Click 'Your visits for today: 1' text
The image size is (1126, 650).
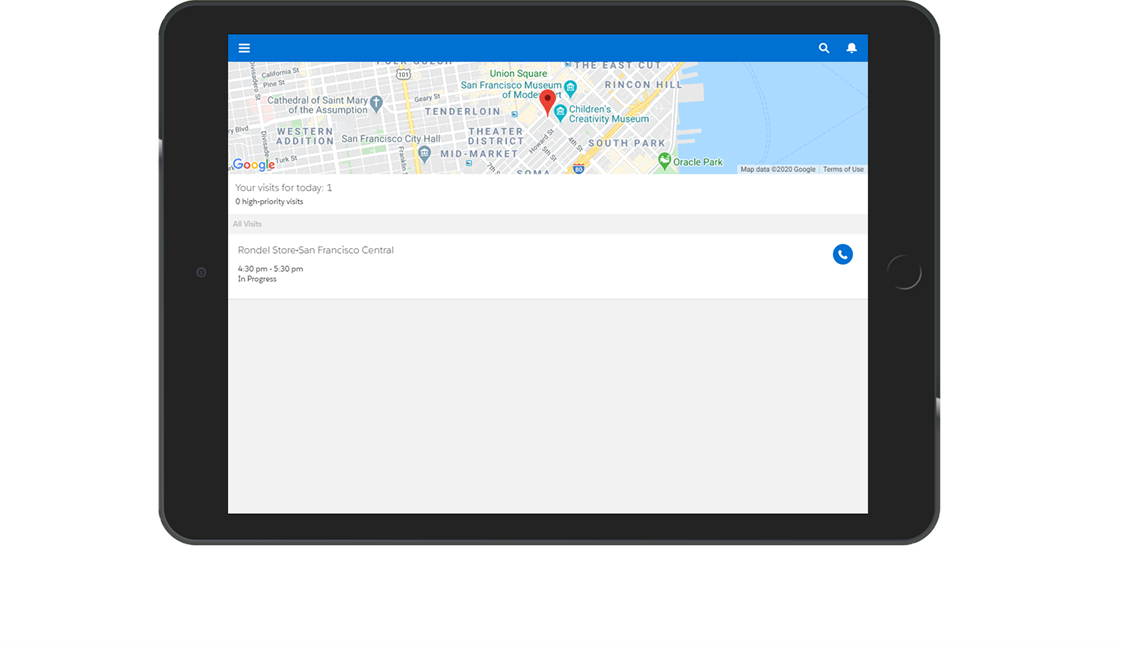tap(284, 187)
